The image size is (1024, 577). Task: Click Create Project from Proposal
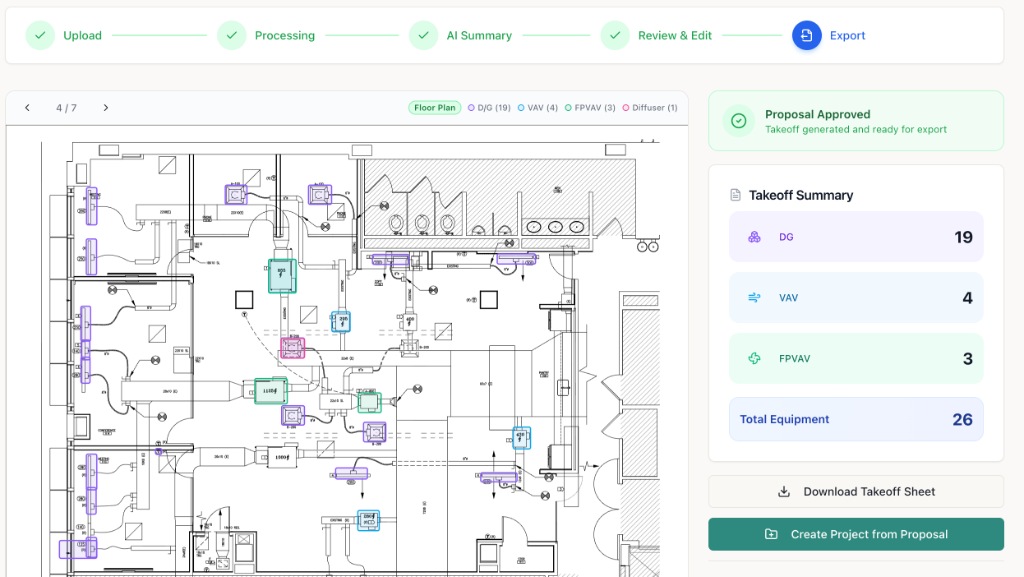point(856,534)
